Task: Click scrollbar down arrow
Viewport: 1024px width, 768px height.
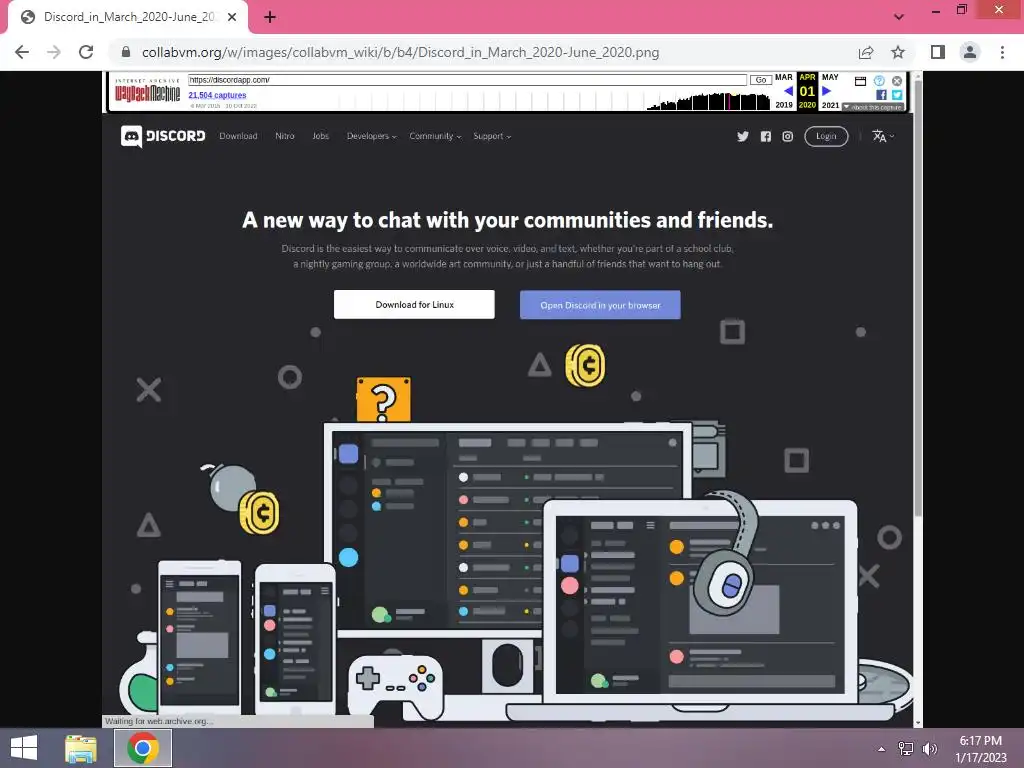Action: point(918,722)
